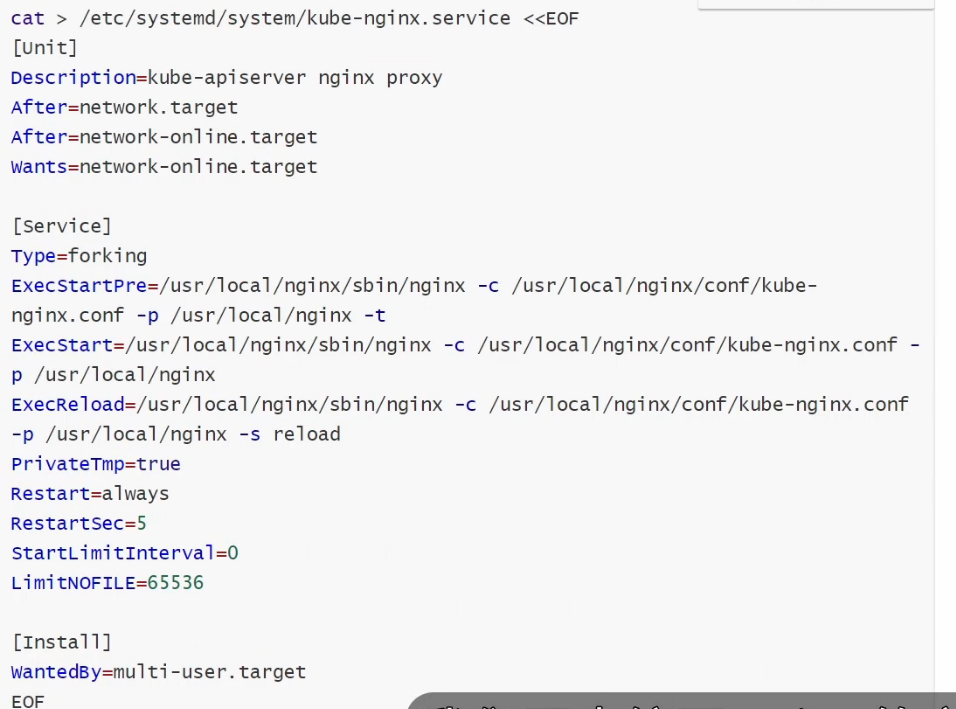Click the PrivateTmp=true line

click(96, 465)
